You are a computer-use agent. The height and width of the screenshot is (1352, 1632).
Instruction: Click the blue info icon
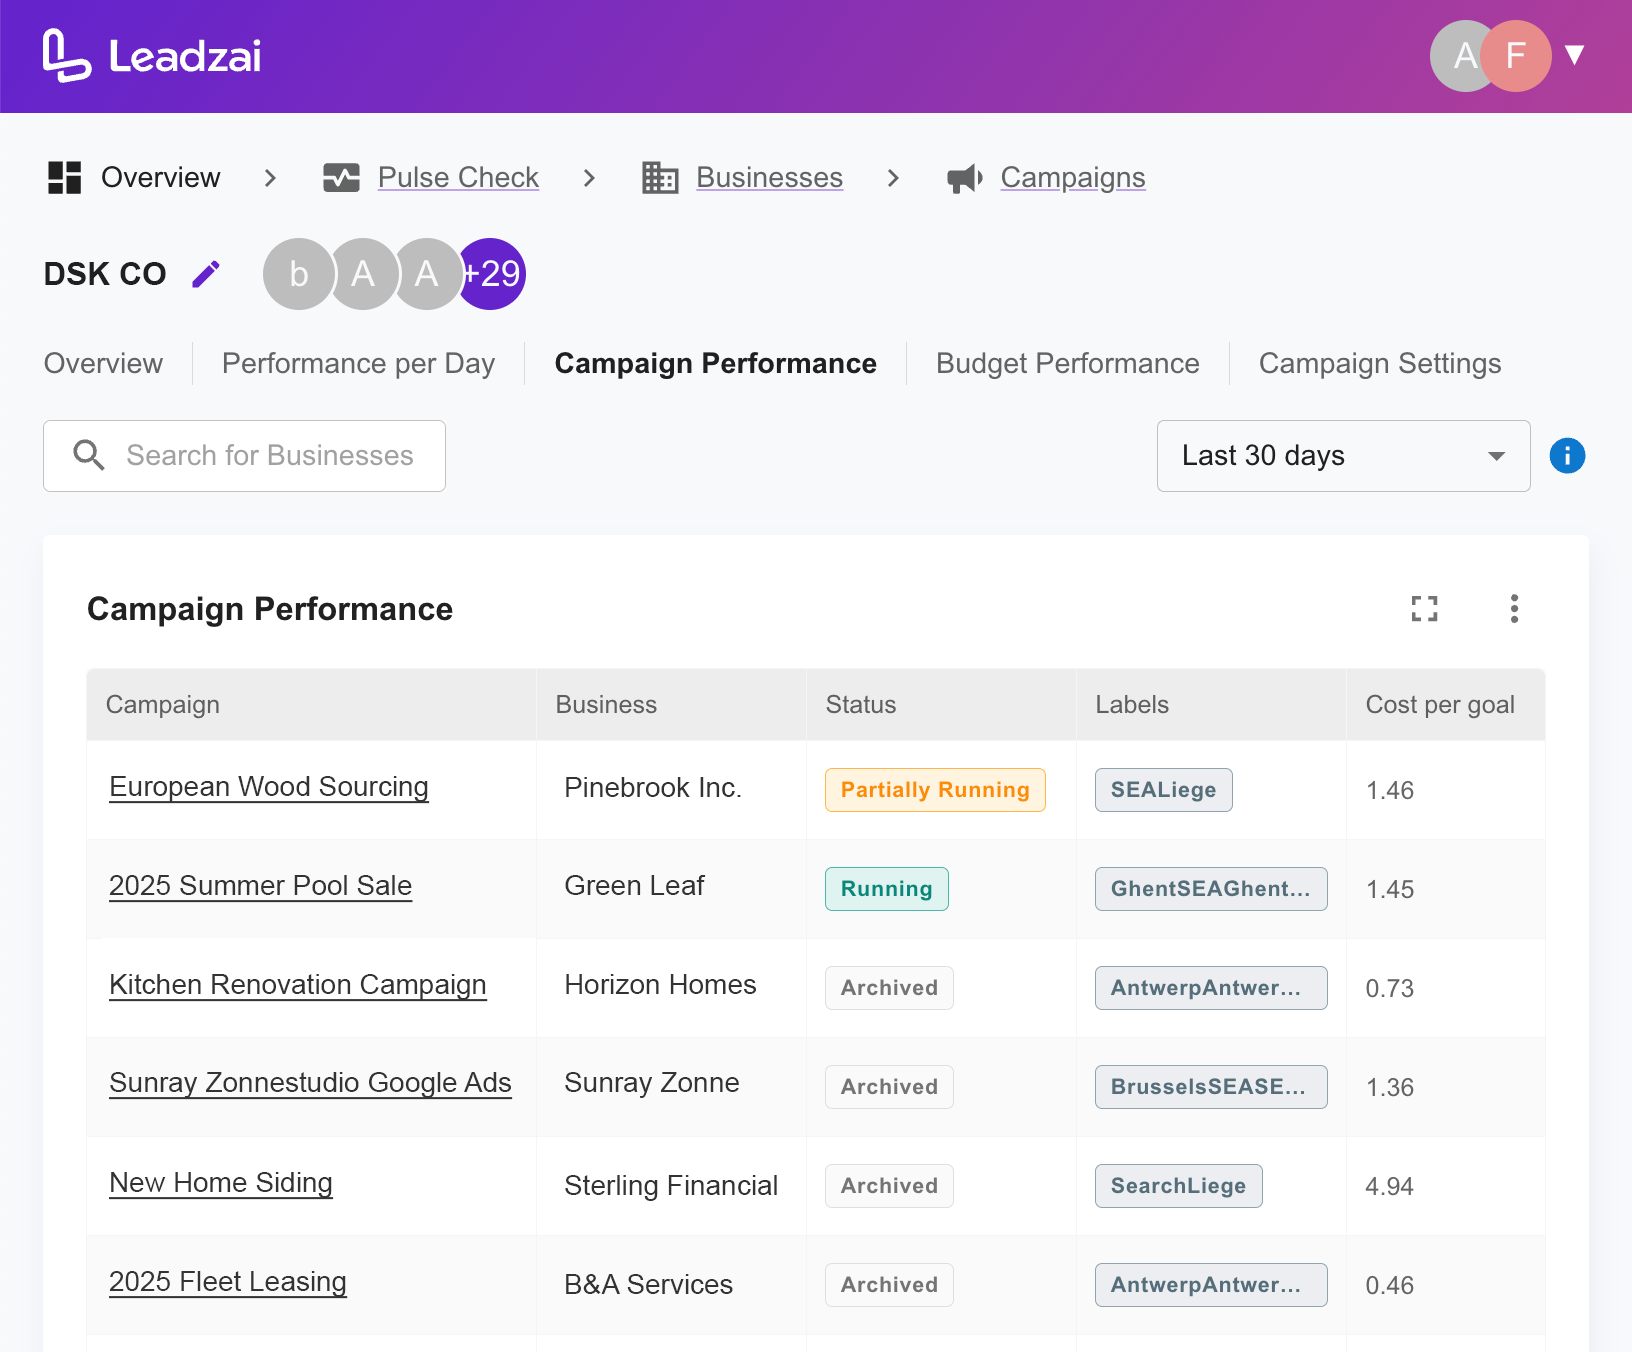coord(1567,456)
